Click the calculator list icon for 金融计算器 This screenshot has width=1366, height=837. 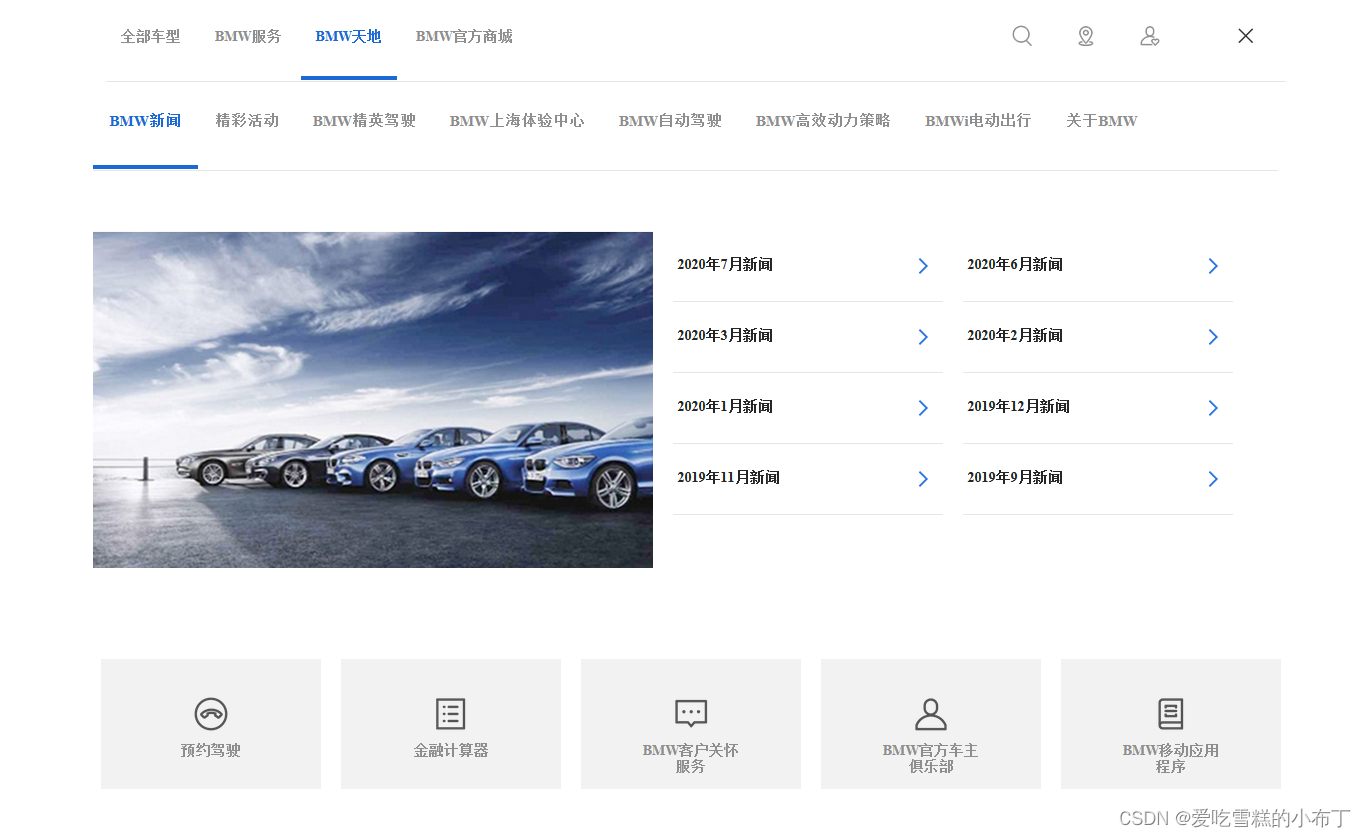pyautogui.click(x=451, y=714)
